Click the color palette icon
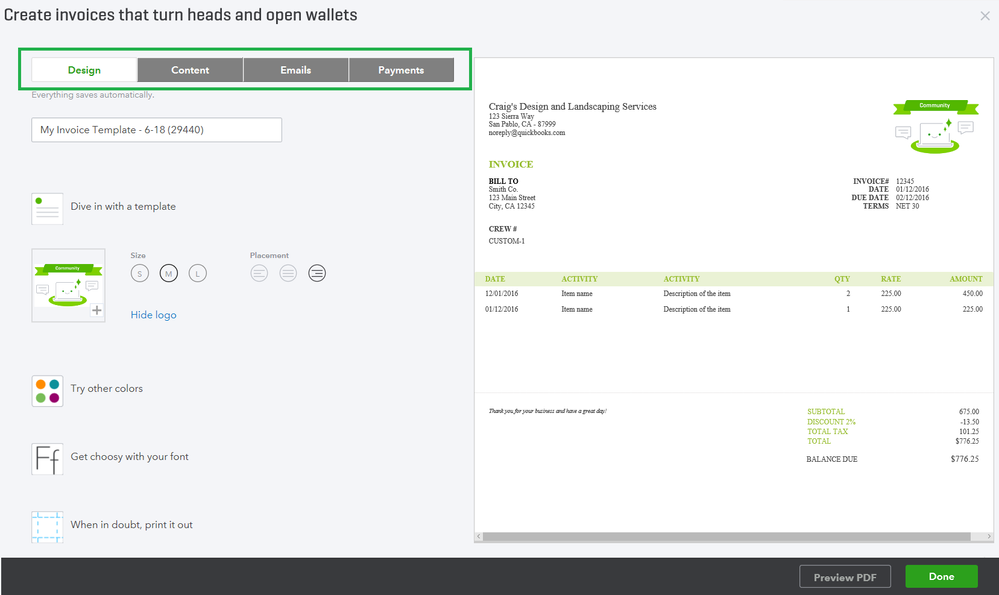The width and height of the screenshot is (999, 595). point(47,390)
